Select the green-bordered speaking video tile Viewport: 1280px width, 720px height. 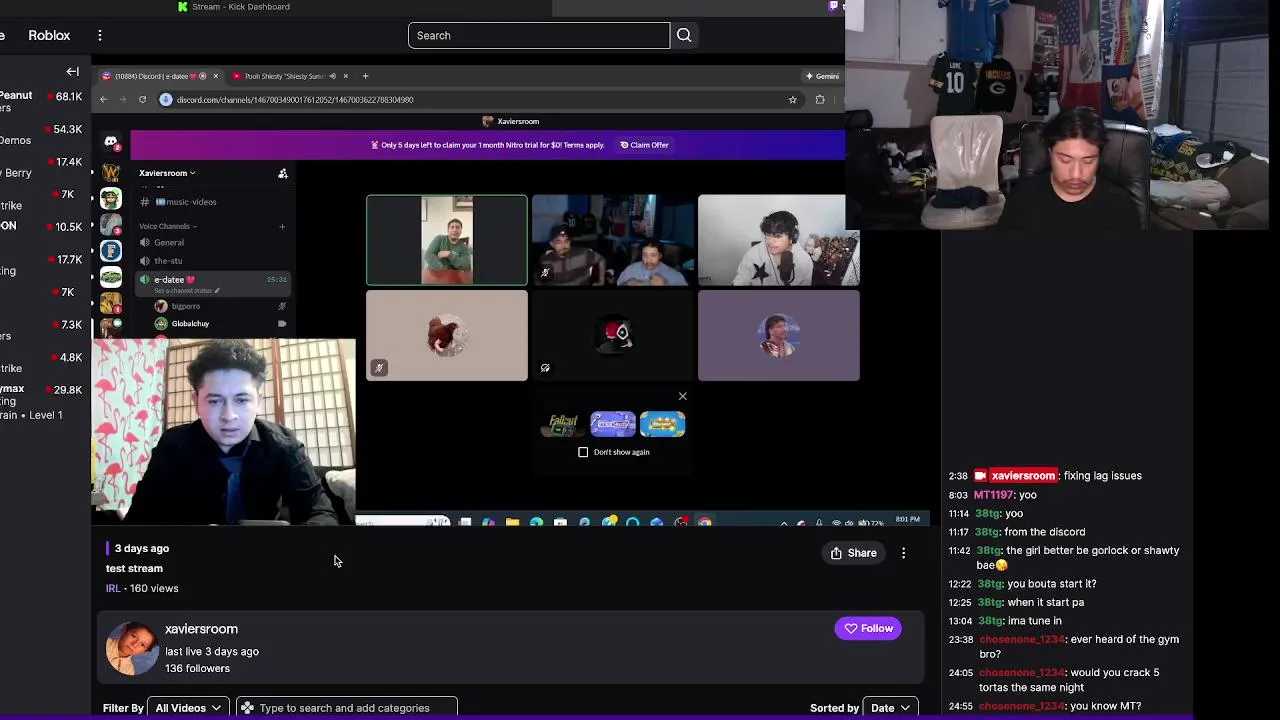pos(446,240)
